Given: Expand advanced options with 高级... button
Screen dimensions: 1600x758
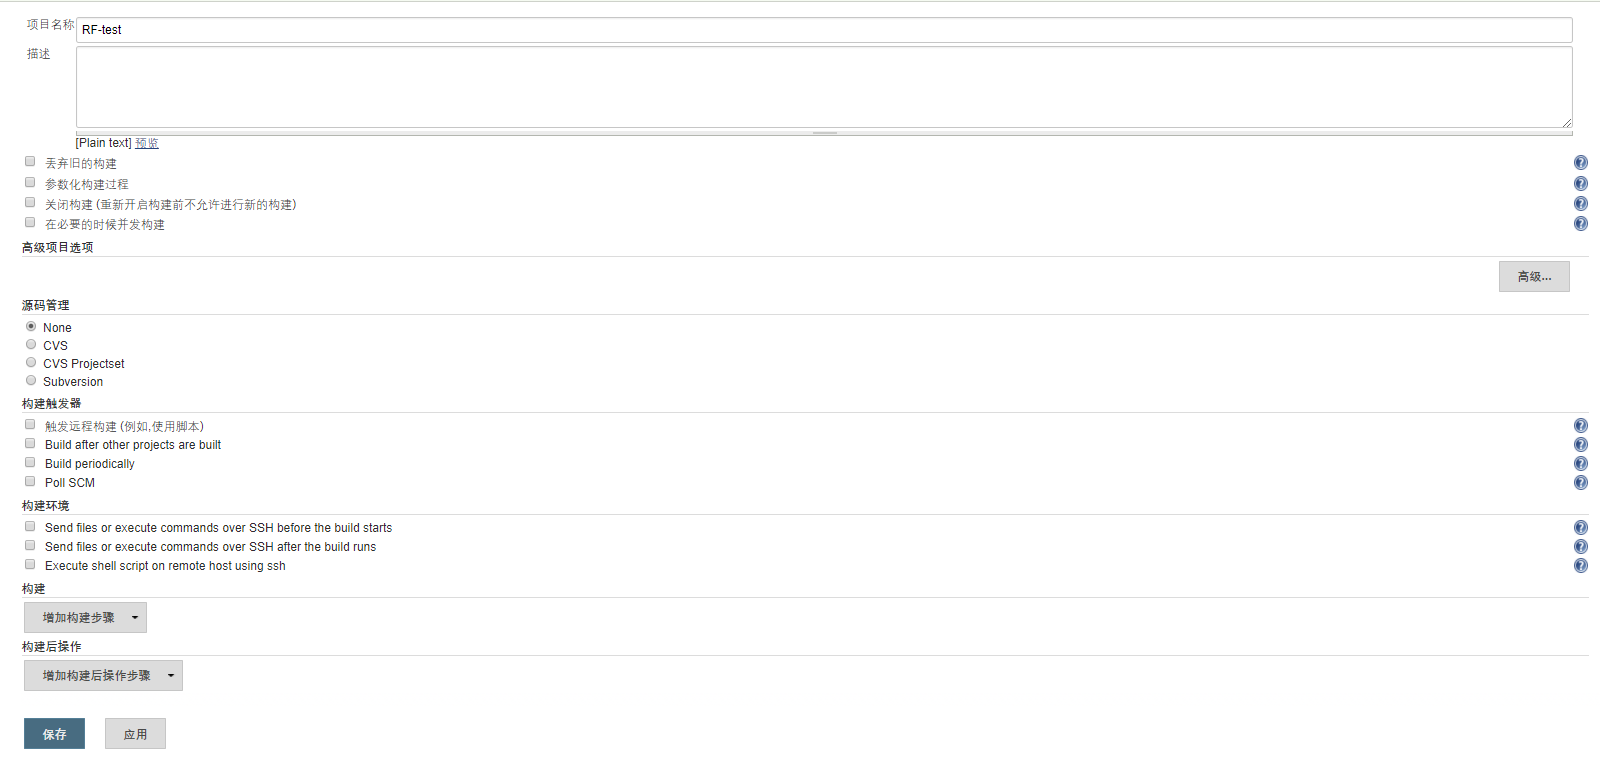Looking at the screenshot, I should [x=1534, y=277].
